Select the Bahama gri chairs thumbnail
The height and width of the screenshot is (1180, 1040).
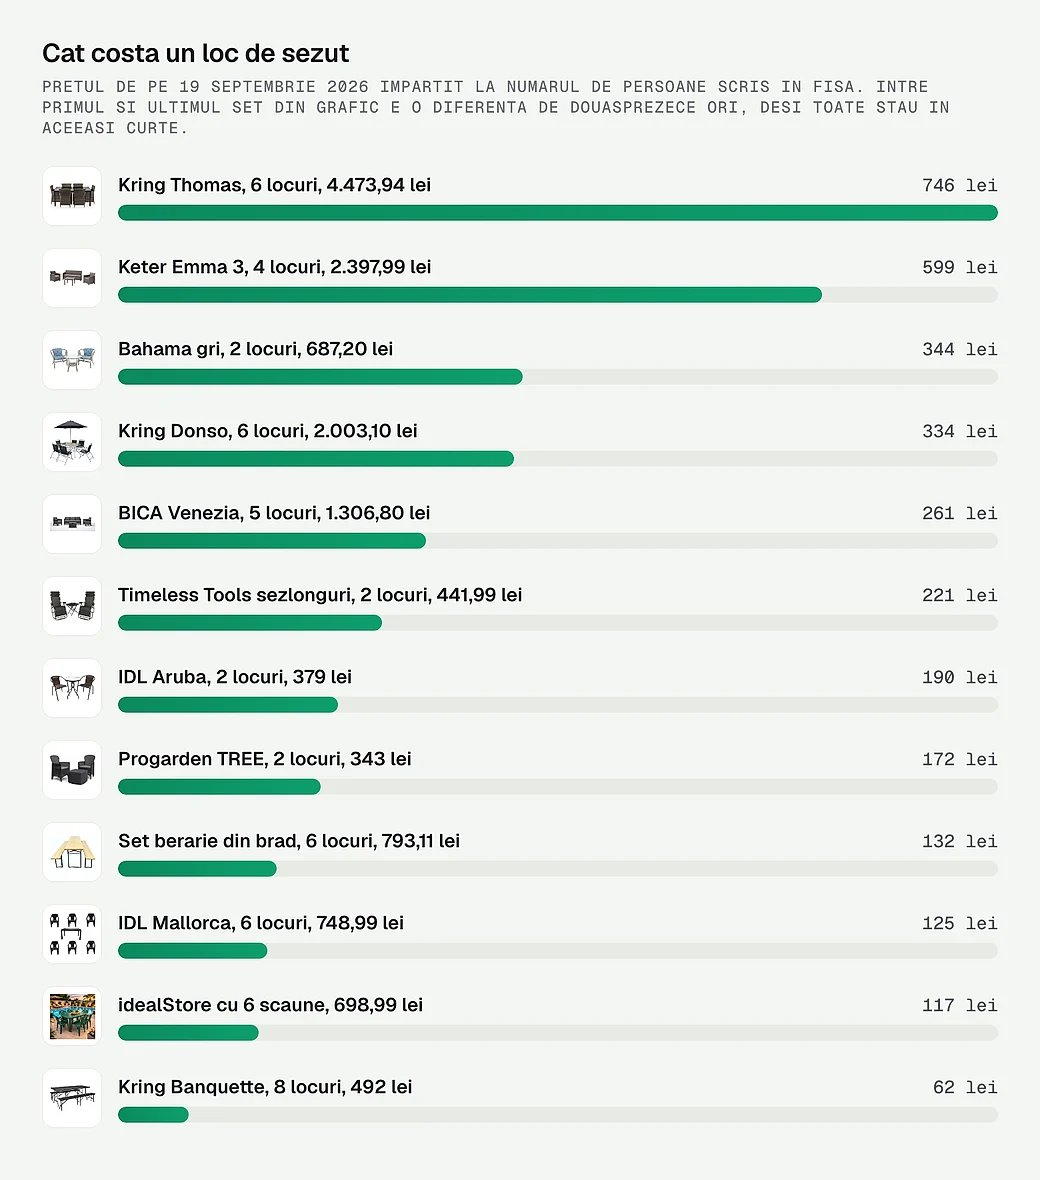(x=72, y=360)
